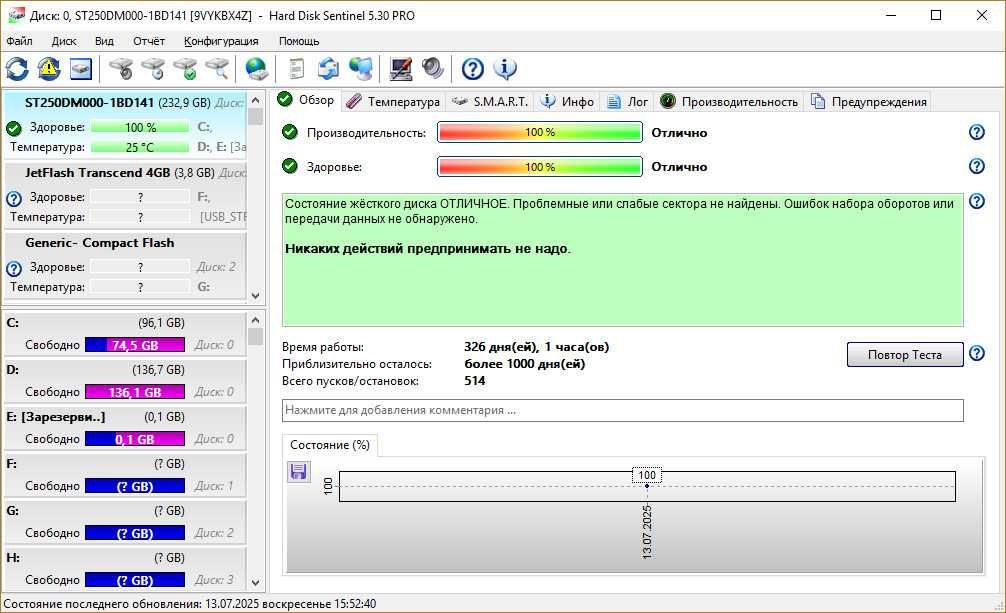Viewport: 1006px width, 613px height.
Task: Click the status bar last update text
Action: (190, 604)
